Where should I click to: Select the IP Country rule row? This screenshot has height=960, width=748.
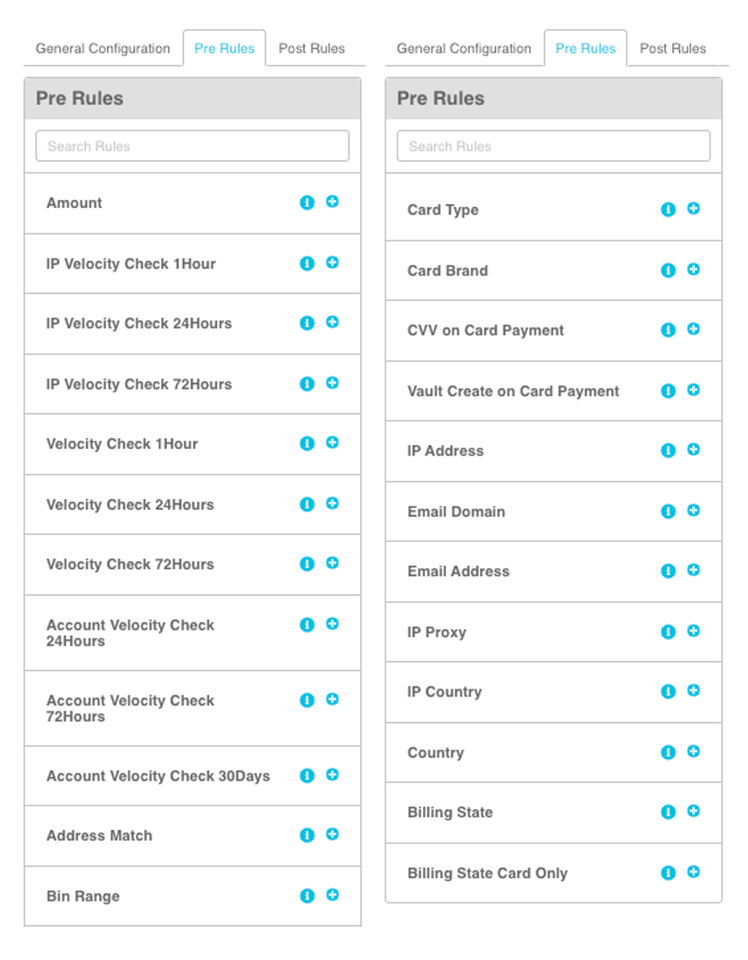(x=553, y=692)
